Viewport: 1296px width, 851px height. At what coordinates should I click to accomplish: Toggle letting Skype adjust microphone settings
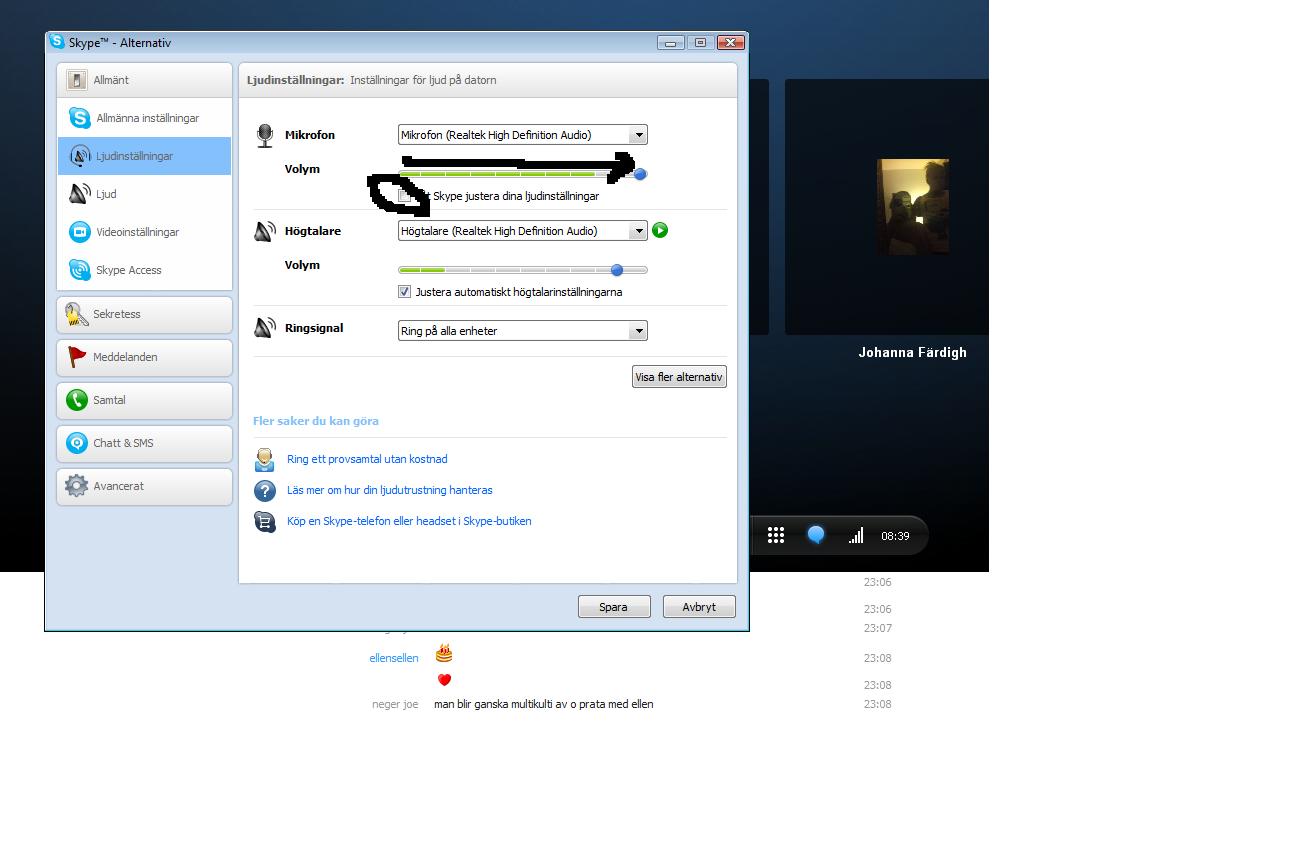[405, 196]
